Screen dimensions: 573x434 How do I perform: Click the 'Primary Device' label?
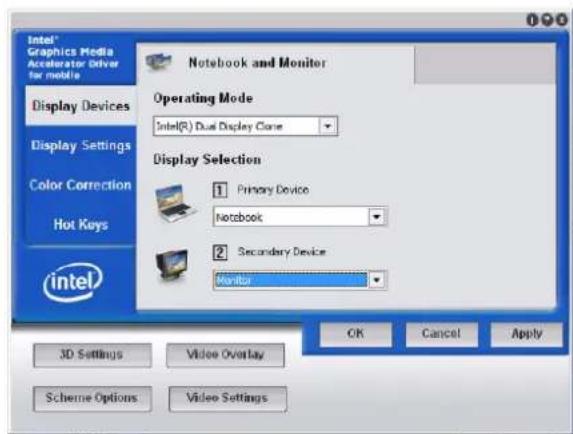pyautogui.click(x=273, y=190)
